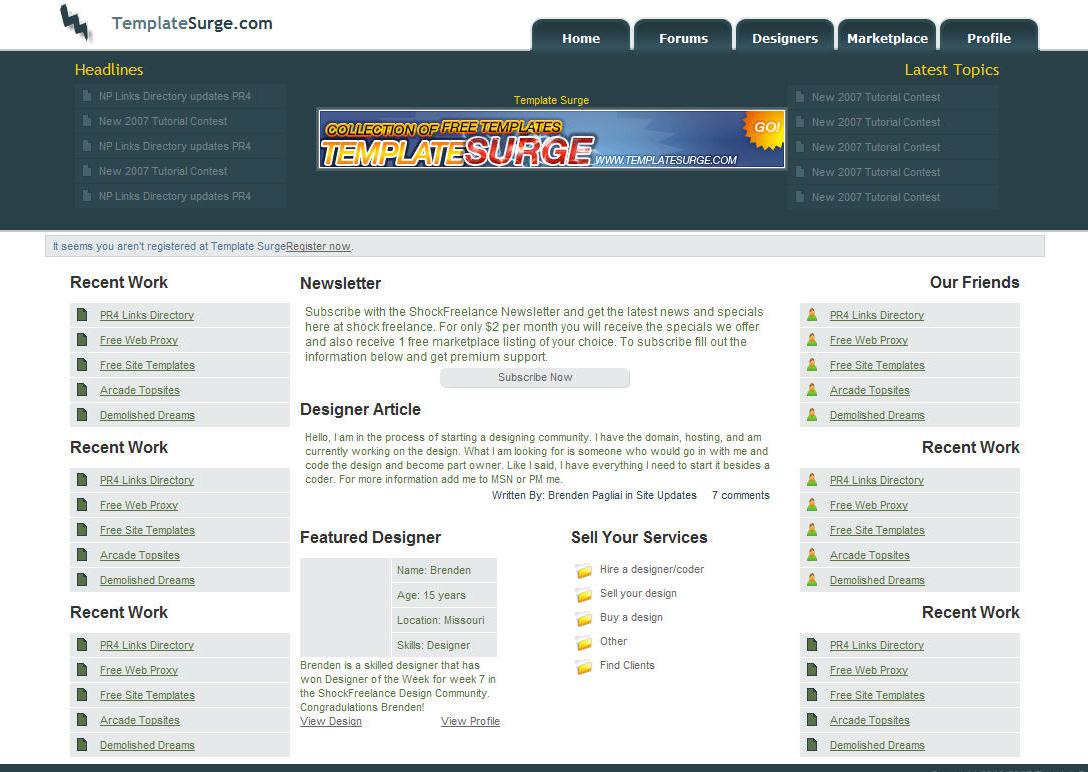Open Demolished Dreams in middle-right Recent Work list
Viewport: 1088px width, 772px height.
(x=877, y=580)
